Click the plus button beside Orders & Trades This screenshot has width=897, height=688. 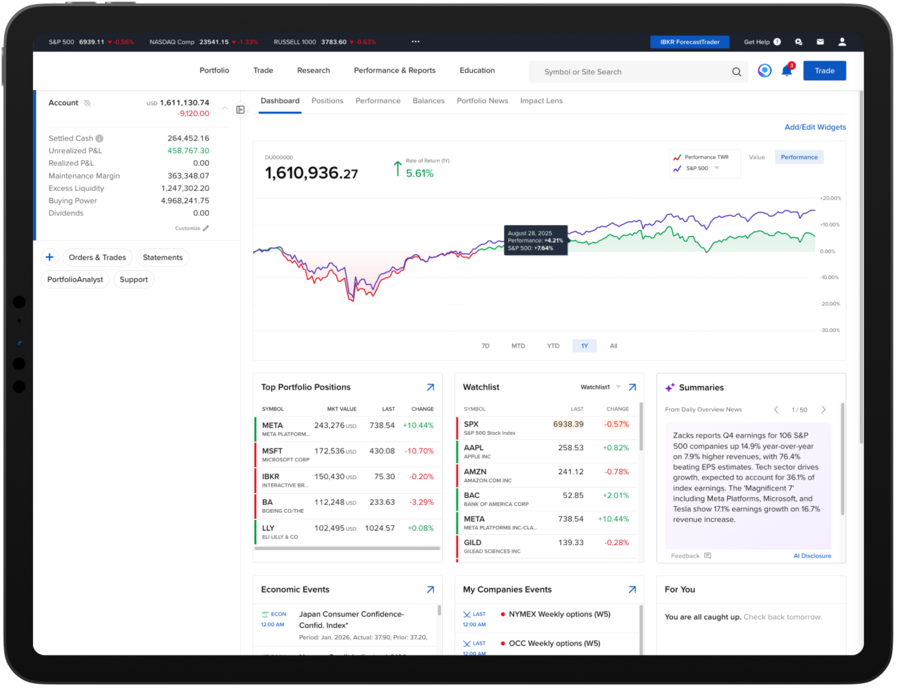click(50, 257)
